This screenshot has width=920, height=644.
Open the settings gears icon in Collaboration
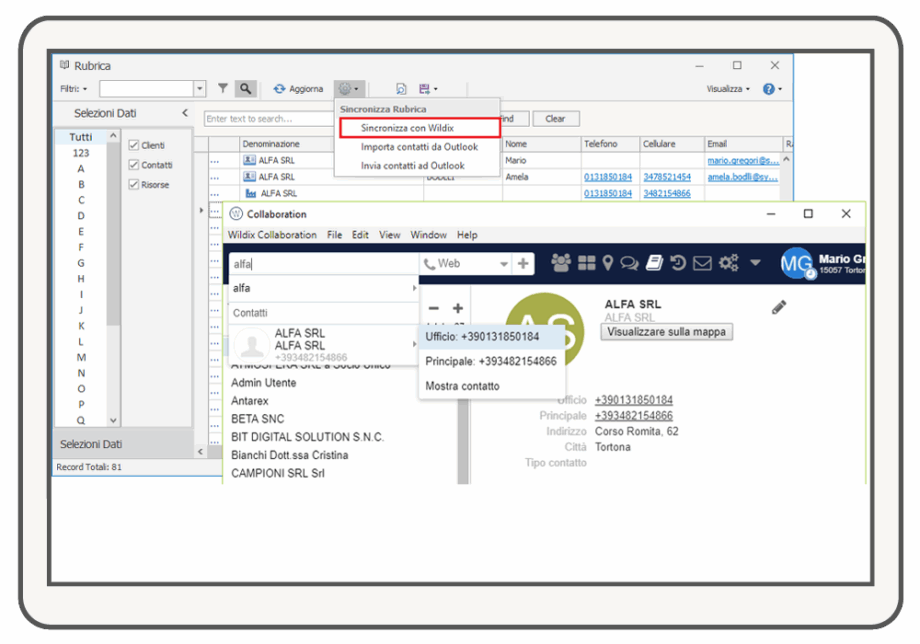[729, 263]
